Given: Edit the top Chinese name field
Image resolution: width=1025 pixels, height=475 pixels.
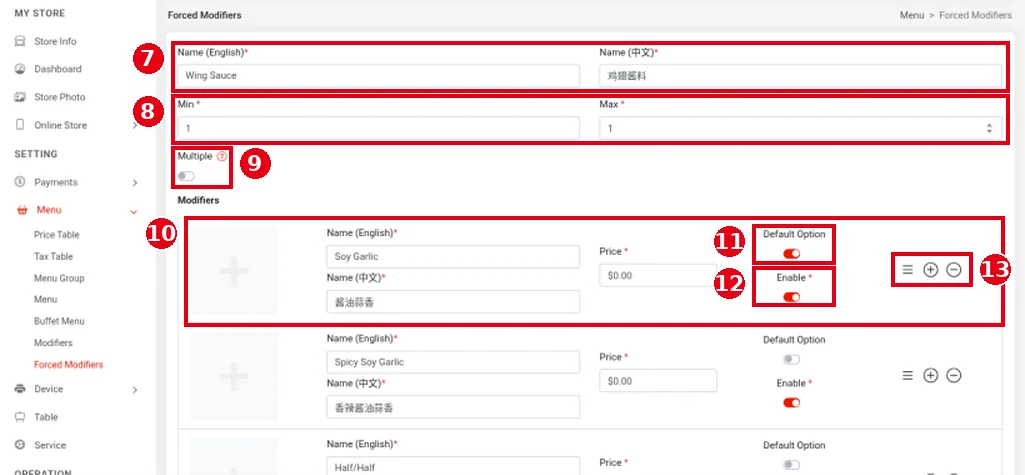Looking at the screenshot, I should pos(800,75).
